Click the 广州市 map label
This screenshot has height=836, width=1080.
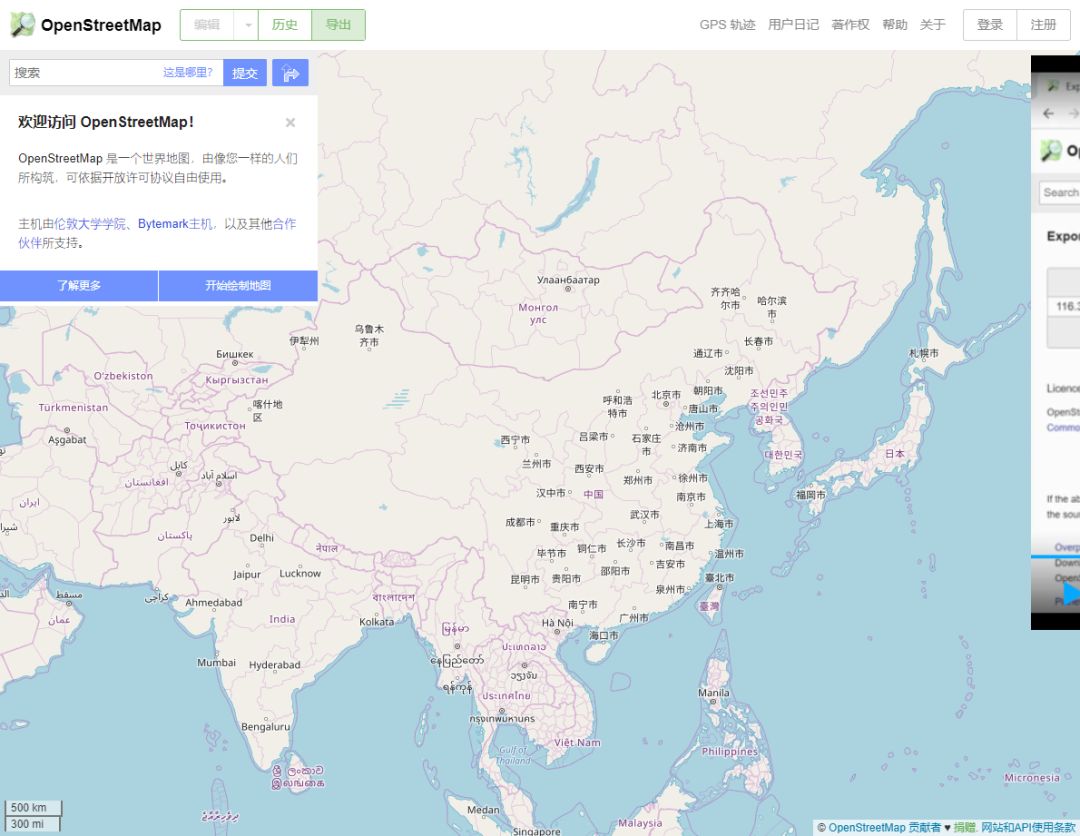634,618
